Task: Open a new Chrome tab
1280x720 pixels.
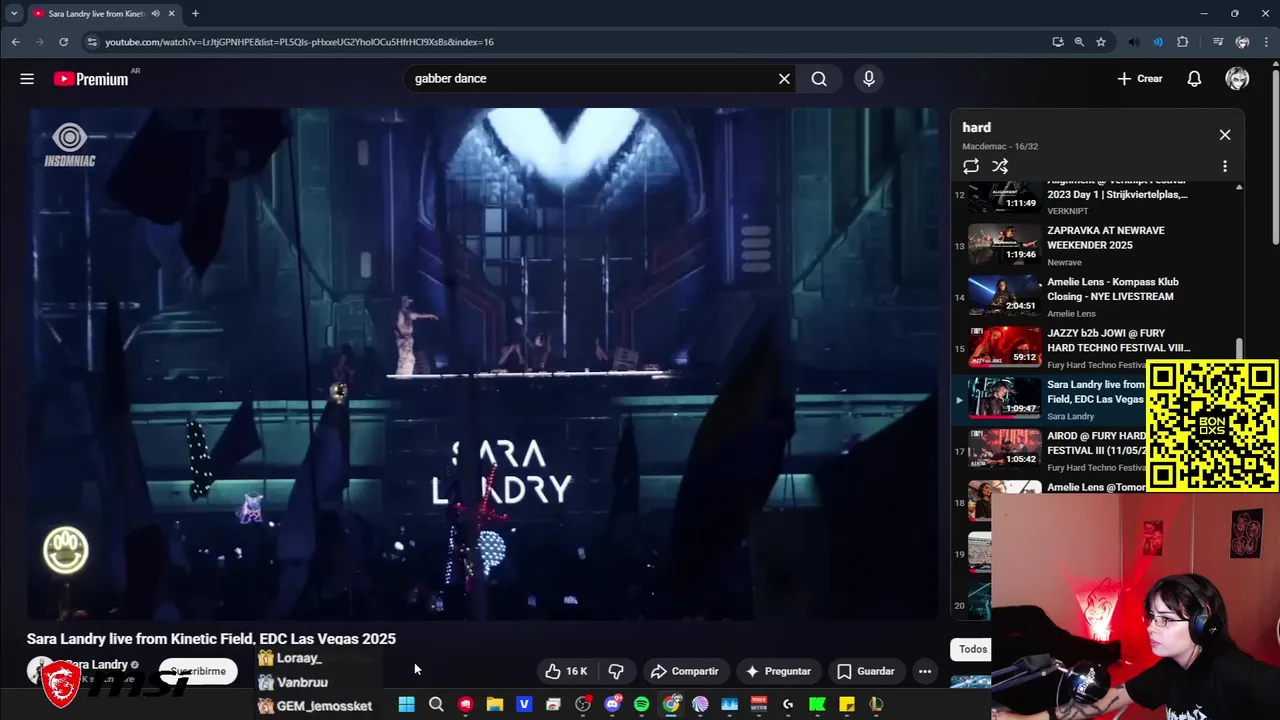Action: [x=195, y=13]
